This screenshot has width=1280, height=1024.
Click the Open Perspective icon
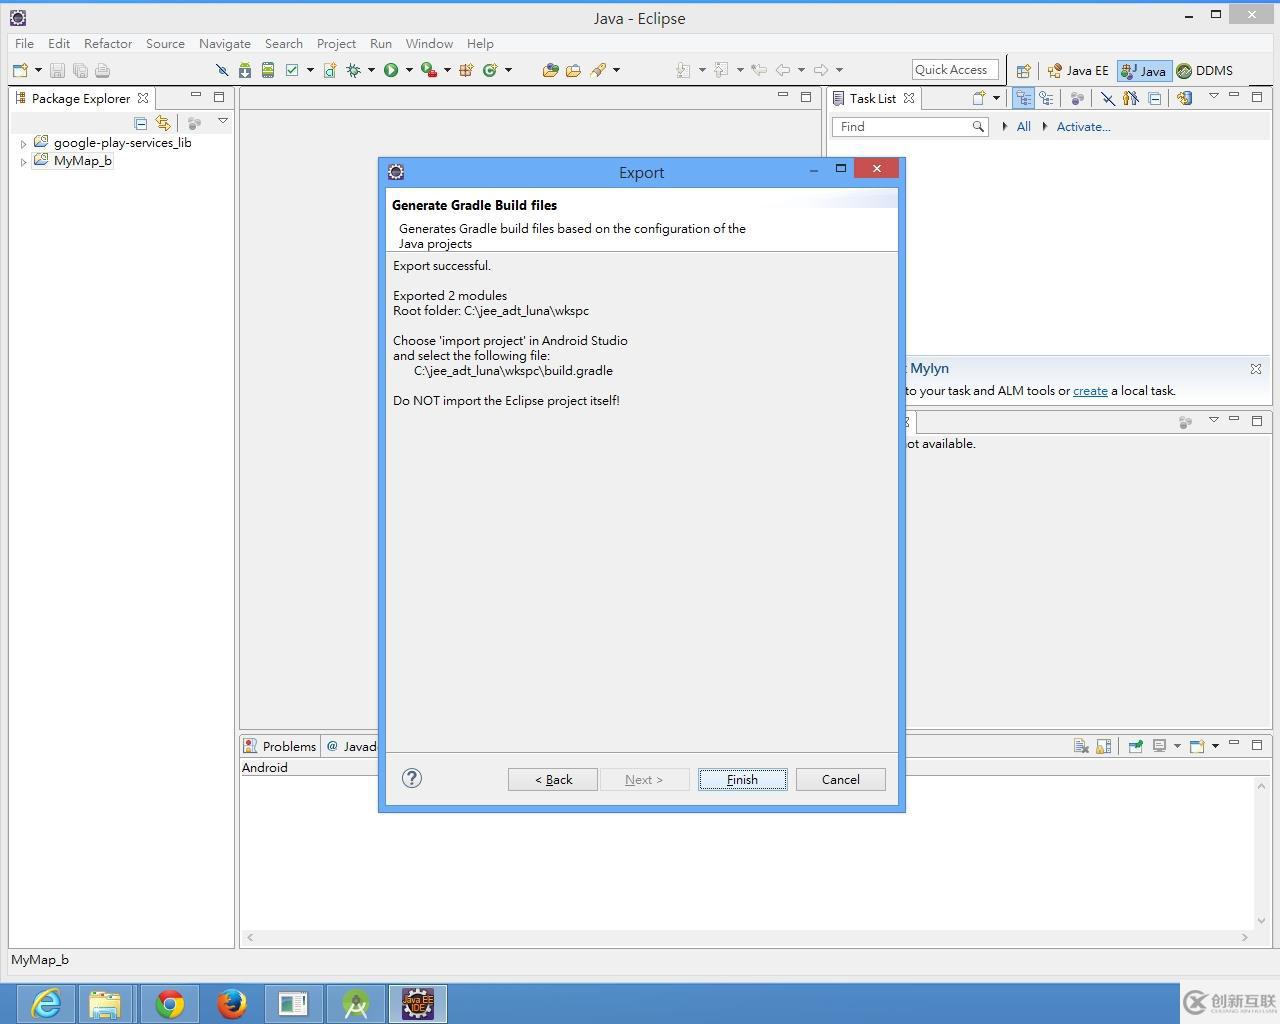pyautogui.click(x=1023, y=71)
